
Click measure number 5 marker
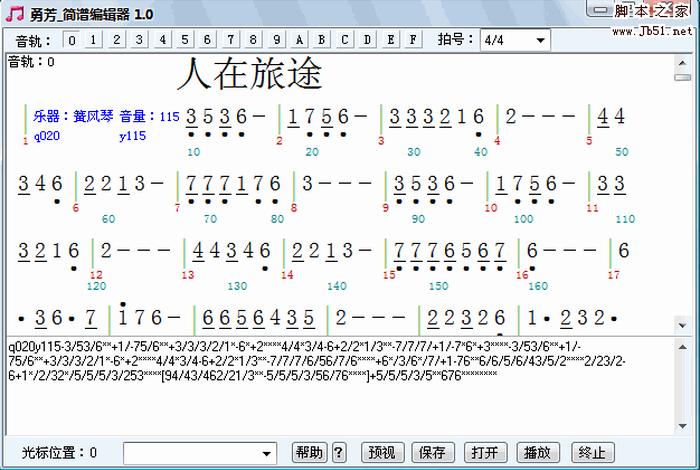[589, 141]
